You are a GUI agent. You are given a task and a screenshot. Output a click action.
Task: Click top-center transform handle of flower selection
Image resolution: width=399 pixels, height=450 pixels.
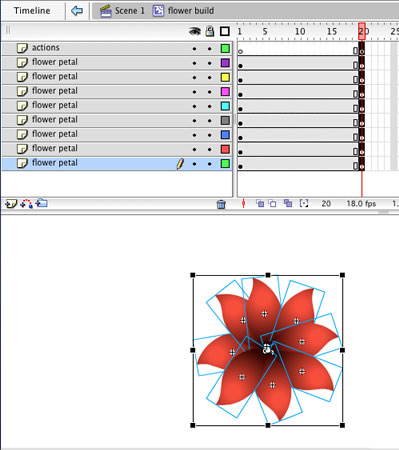pyautogui.click(x=268, y=275)
